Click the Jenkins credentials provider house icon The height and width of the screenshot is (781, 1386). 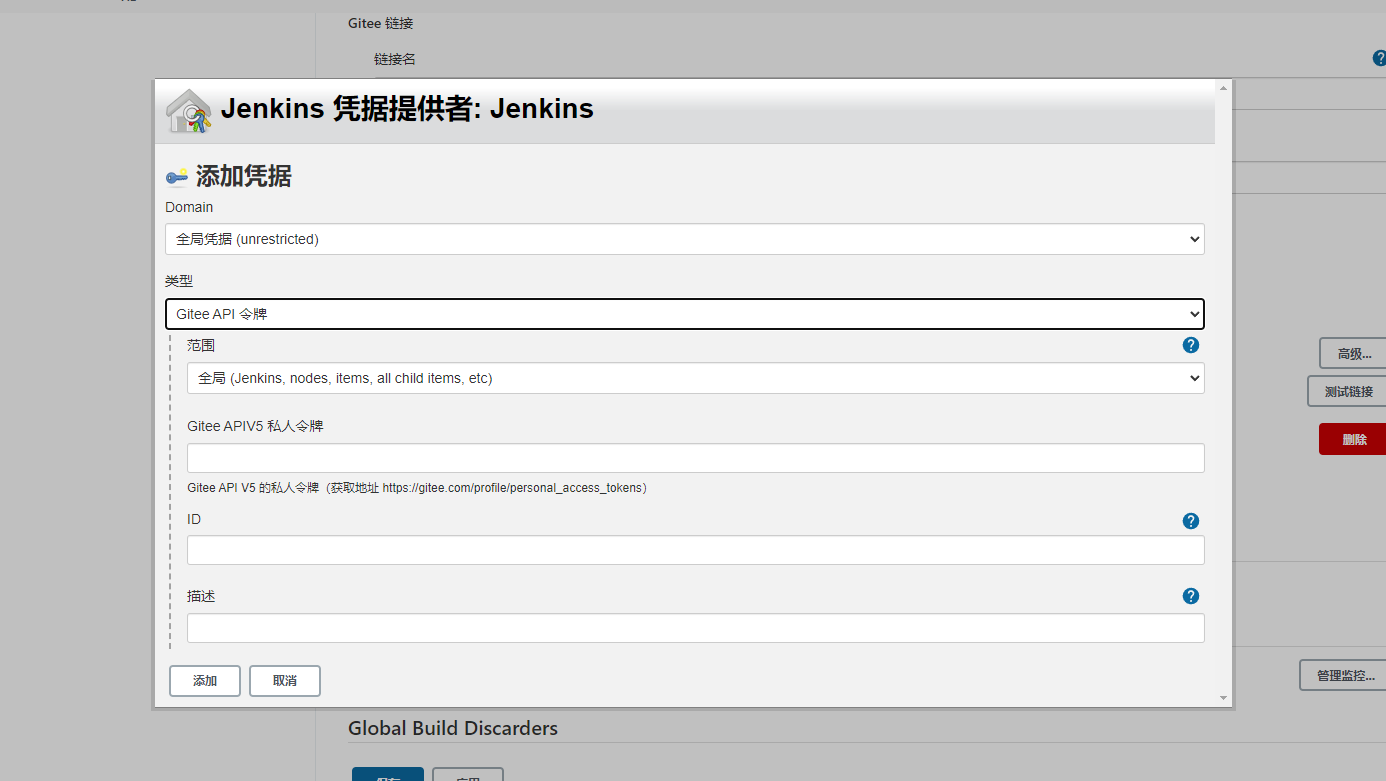pyautogui.click(x=188, y=111)
